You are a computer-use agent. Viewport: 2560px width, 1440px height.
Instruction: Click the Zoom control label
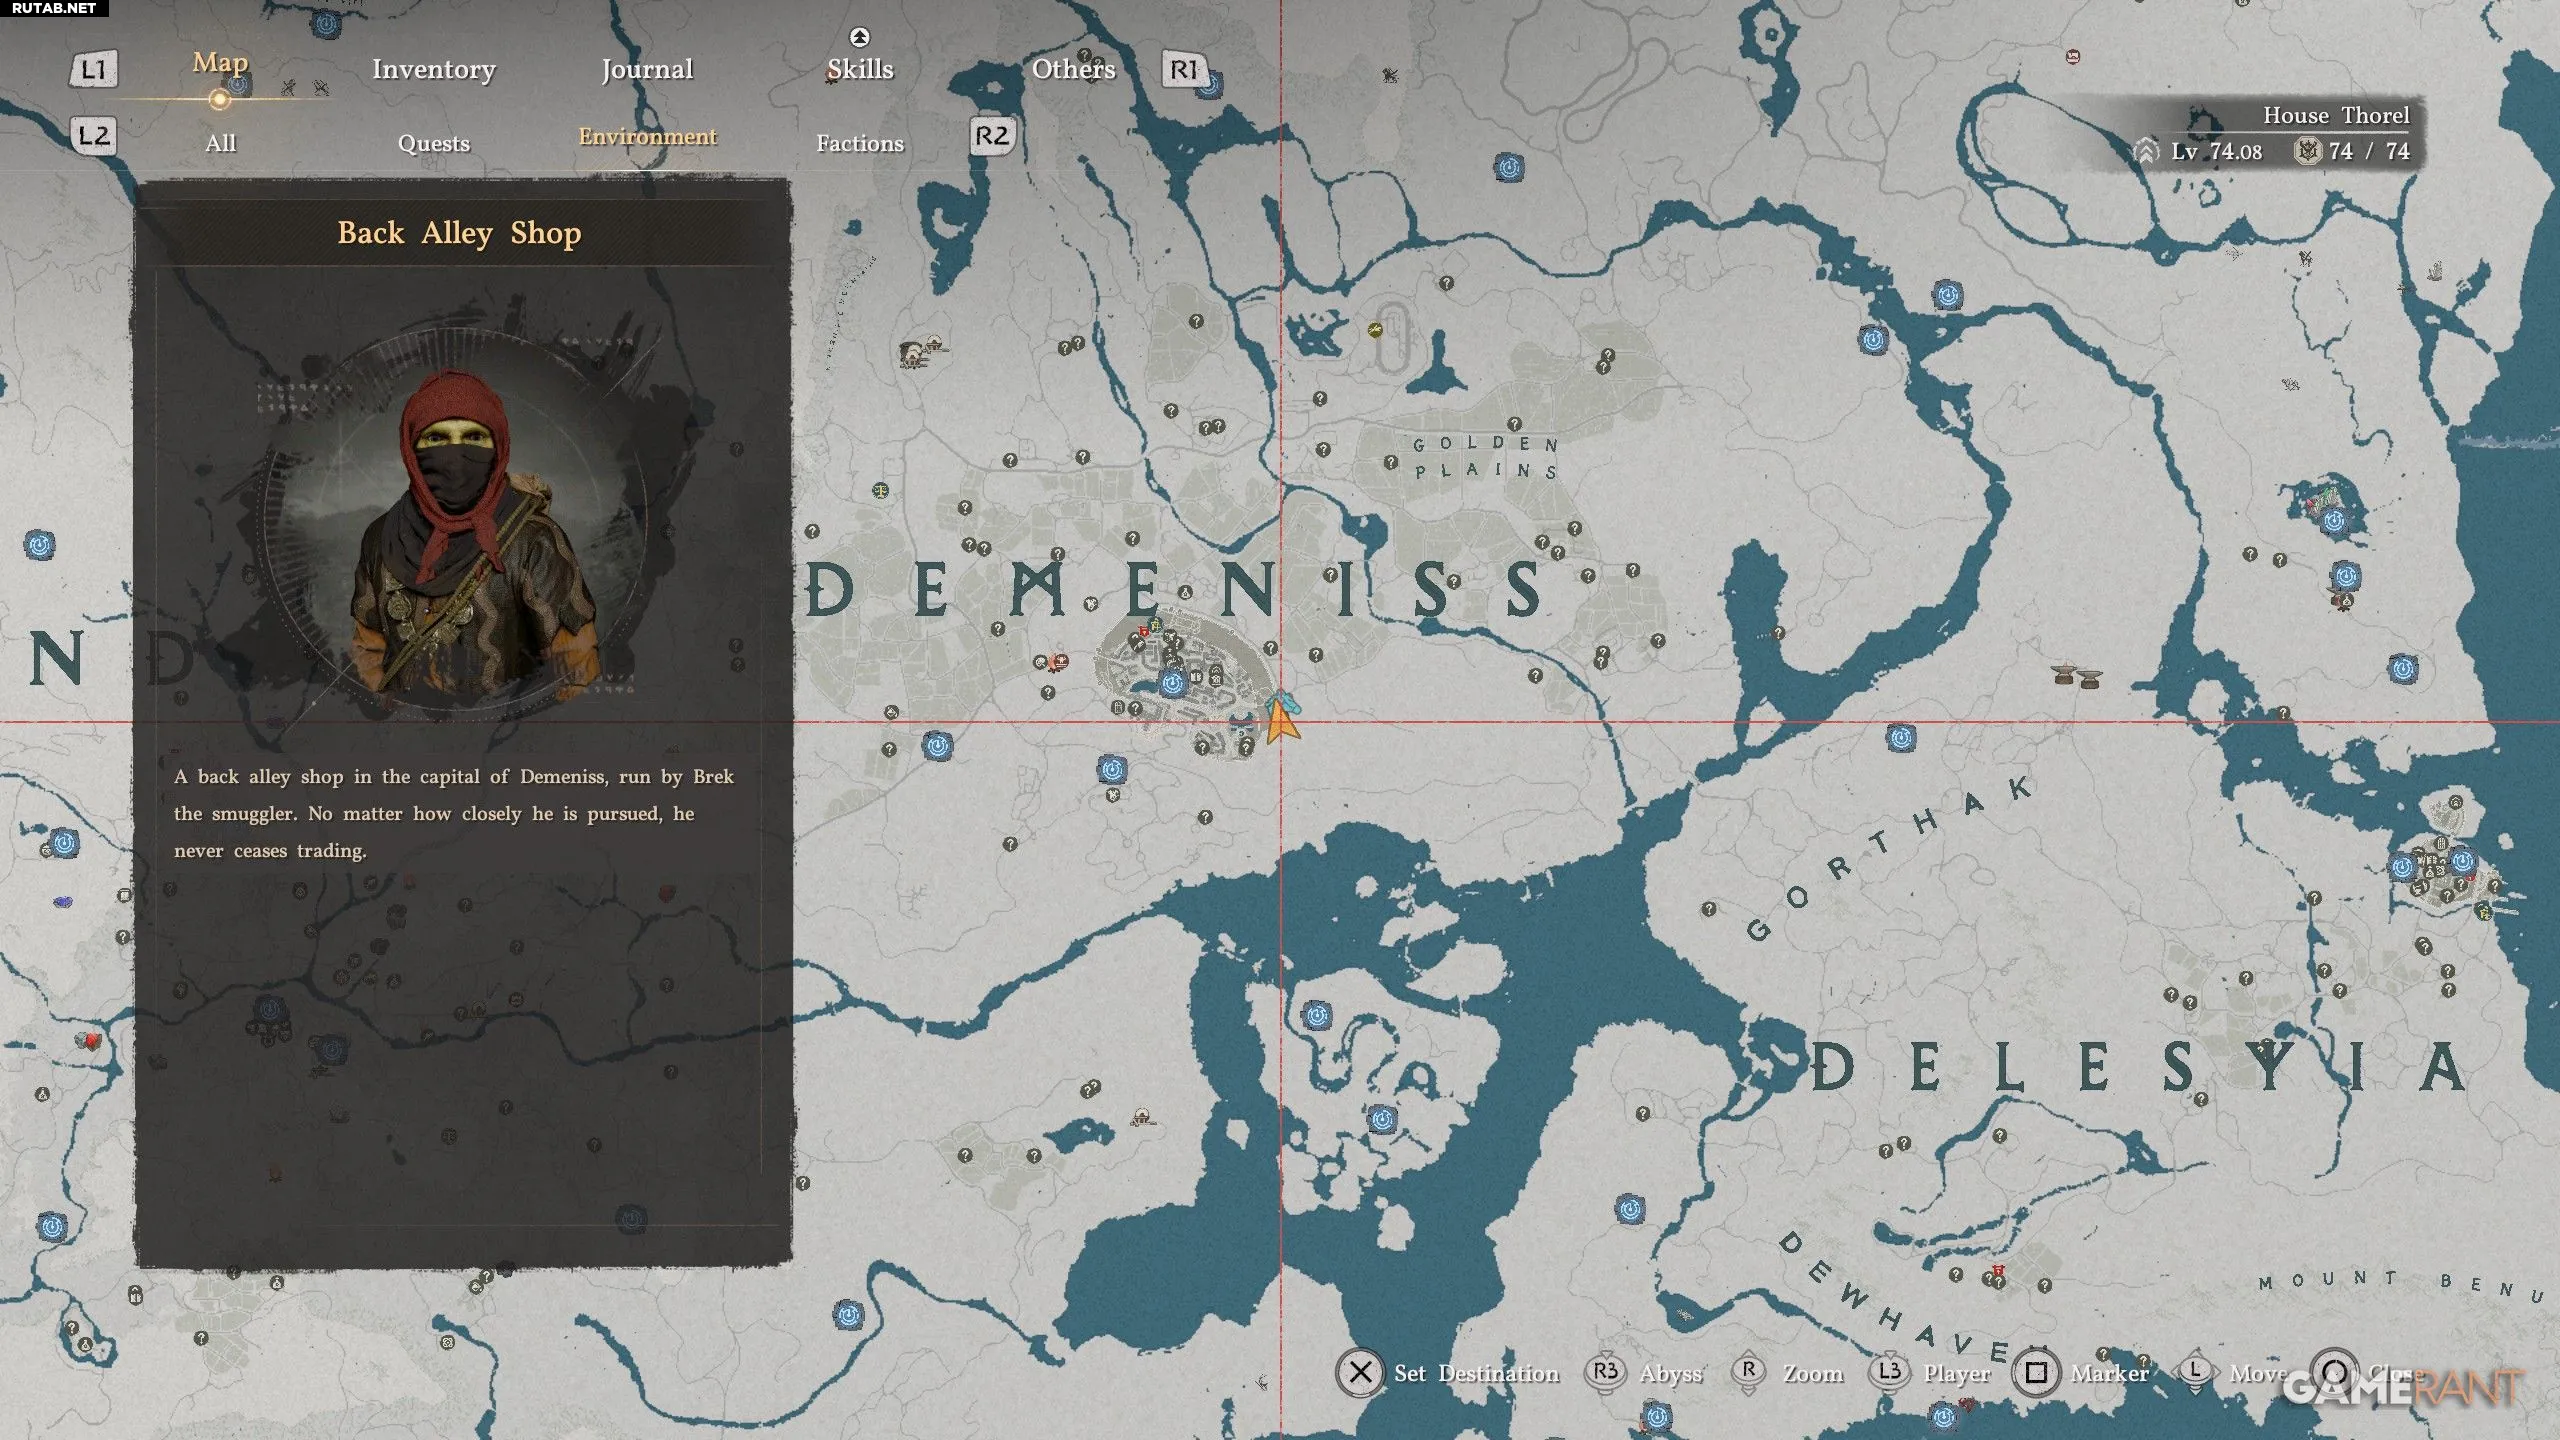[1812, 1374]
